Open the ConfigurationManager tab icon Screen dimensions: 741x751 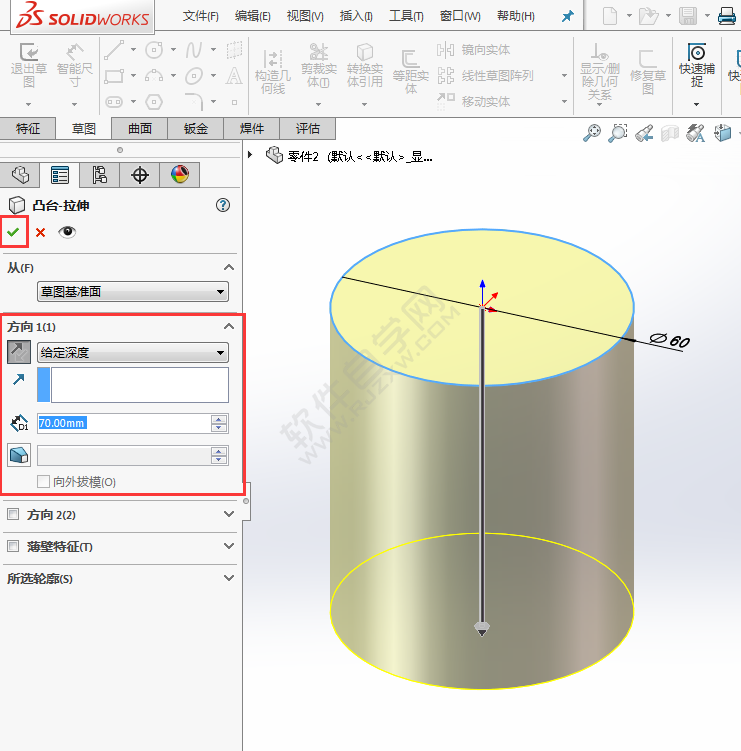[x=99, y=175]
